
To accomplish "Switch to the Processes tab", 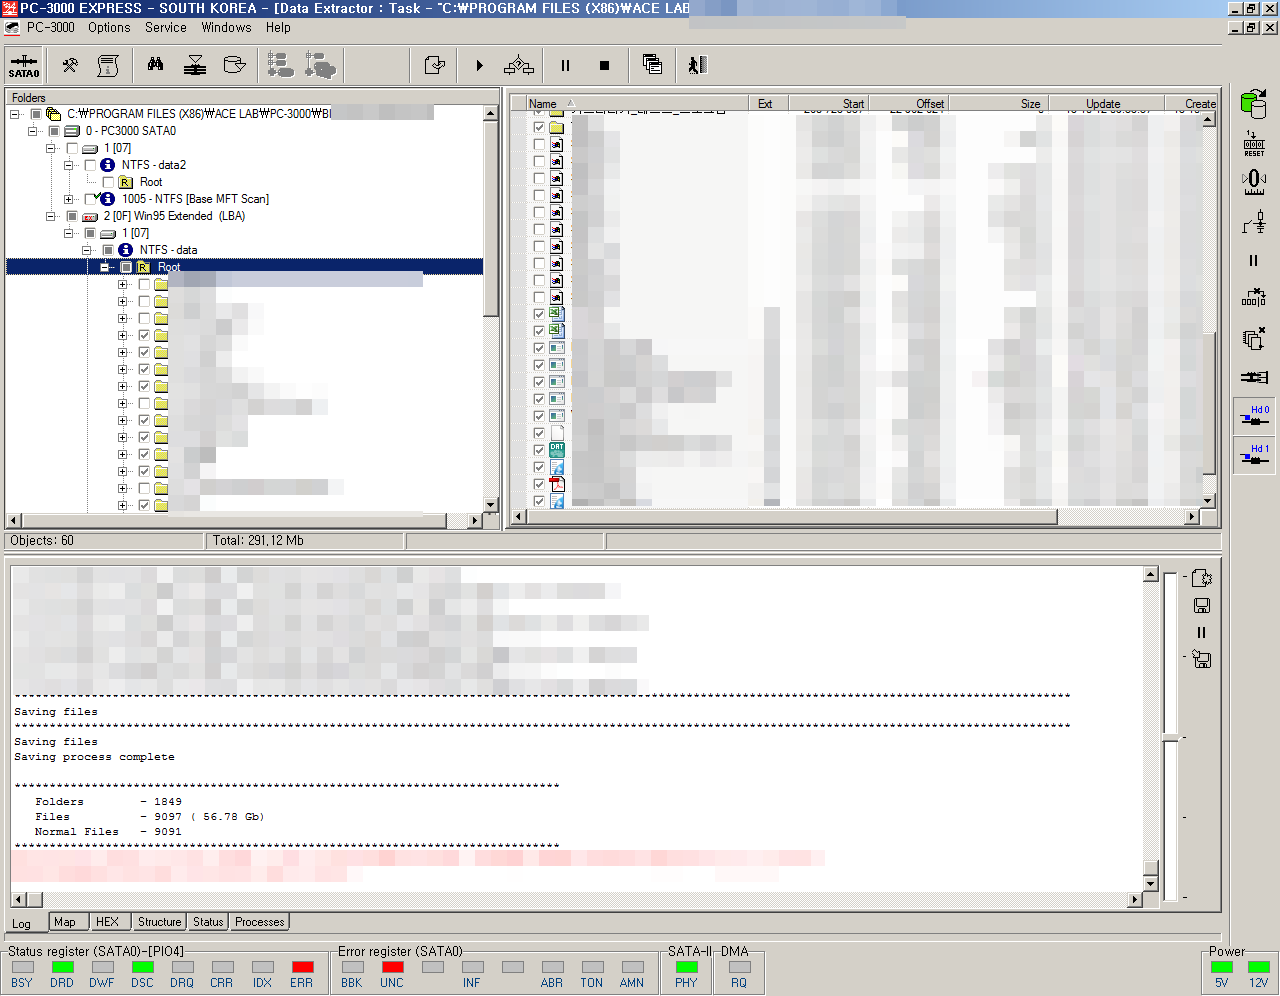I will tap(260, 922).
